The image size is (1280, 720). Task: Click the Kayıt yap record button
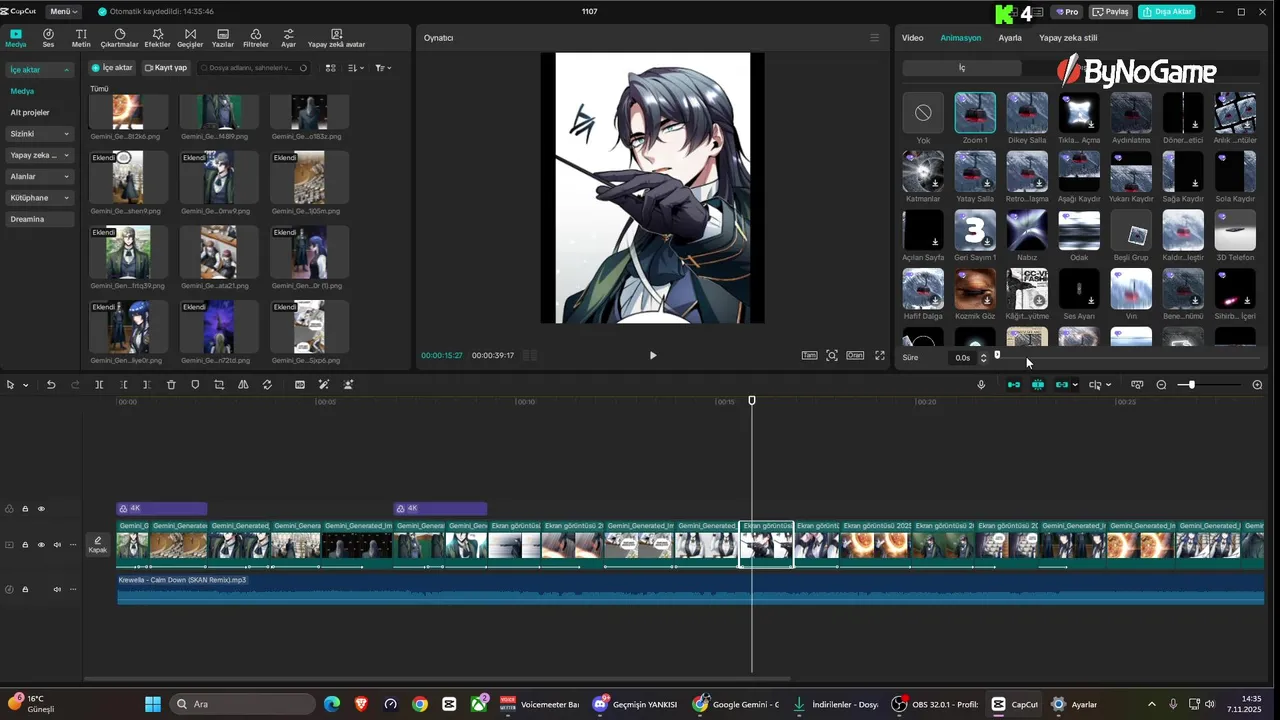click(x=165, y=68)
